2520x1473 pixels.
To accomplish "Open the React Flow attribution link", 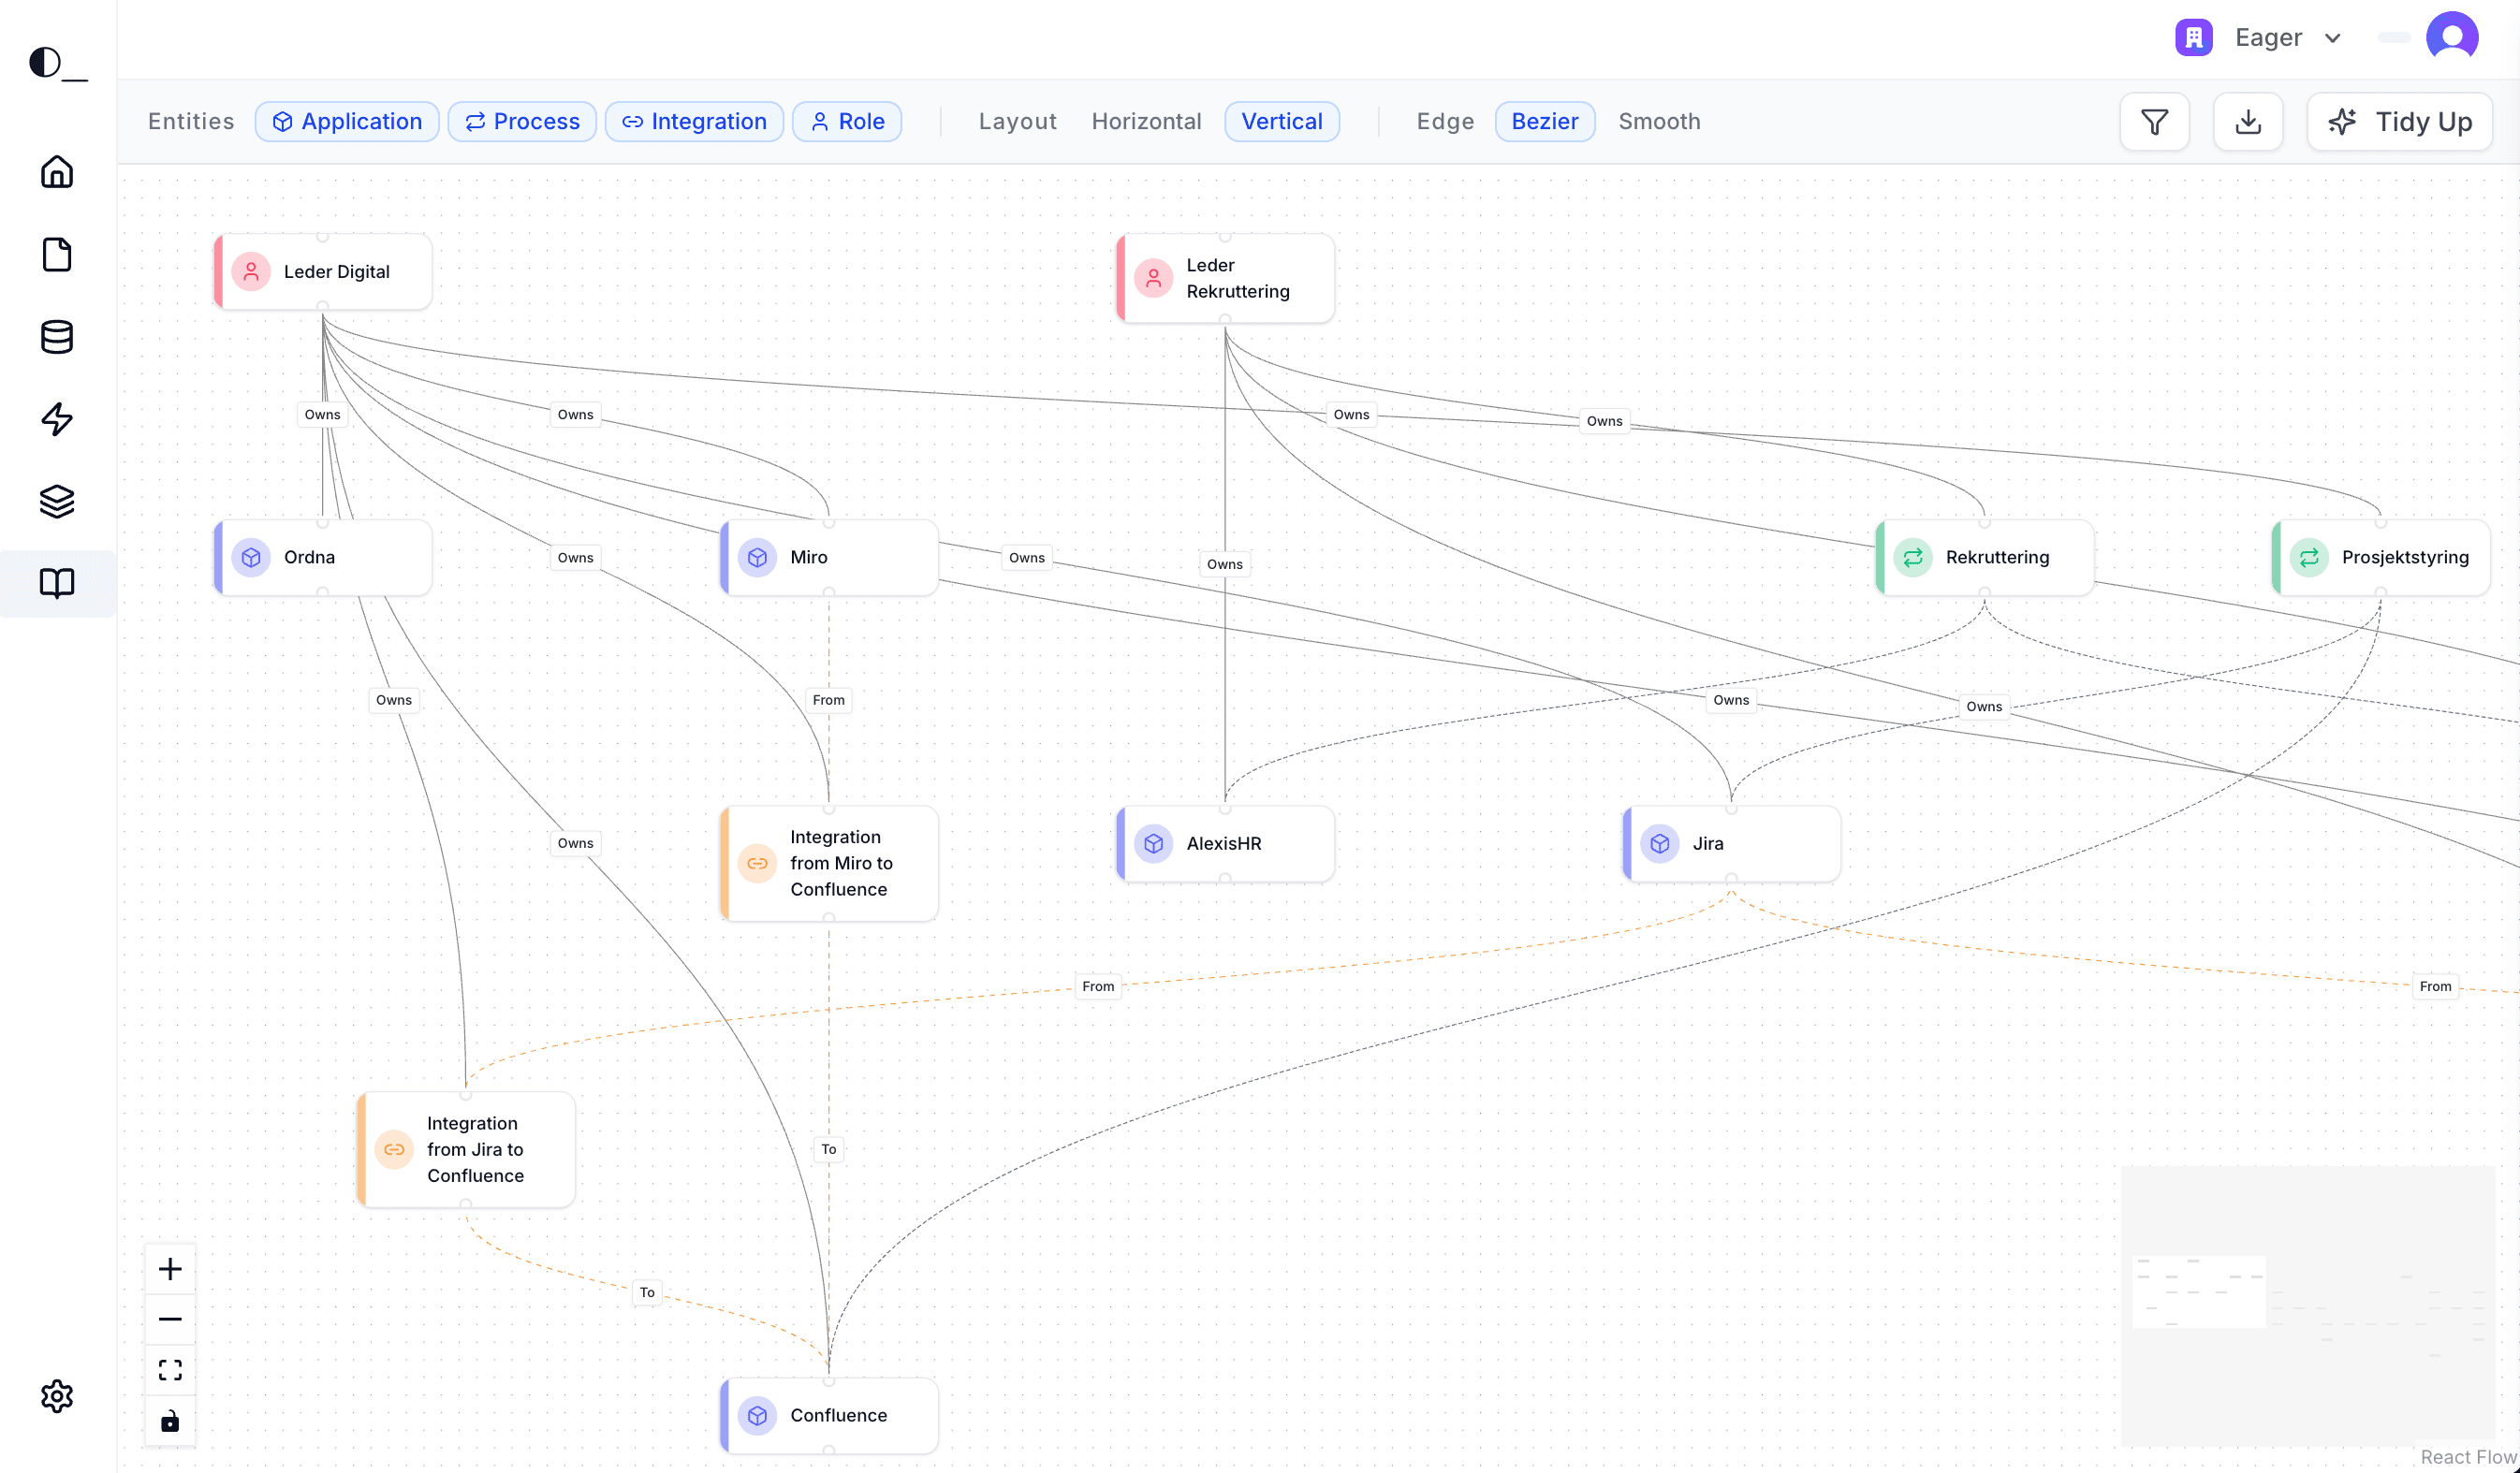I will click(x=2468, y=1457).
